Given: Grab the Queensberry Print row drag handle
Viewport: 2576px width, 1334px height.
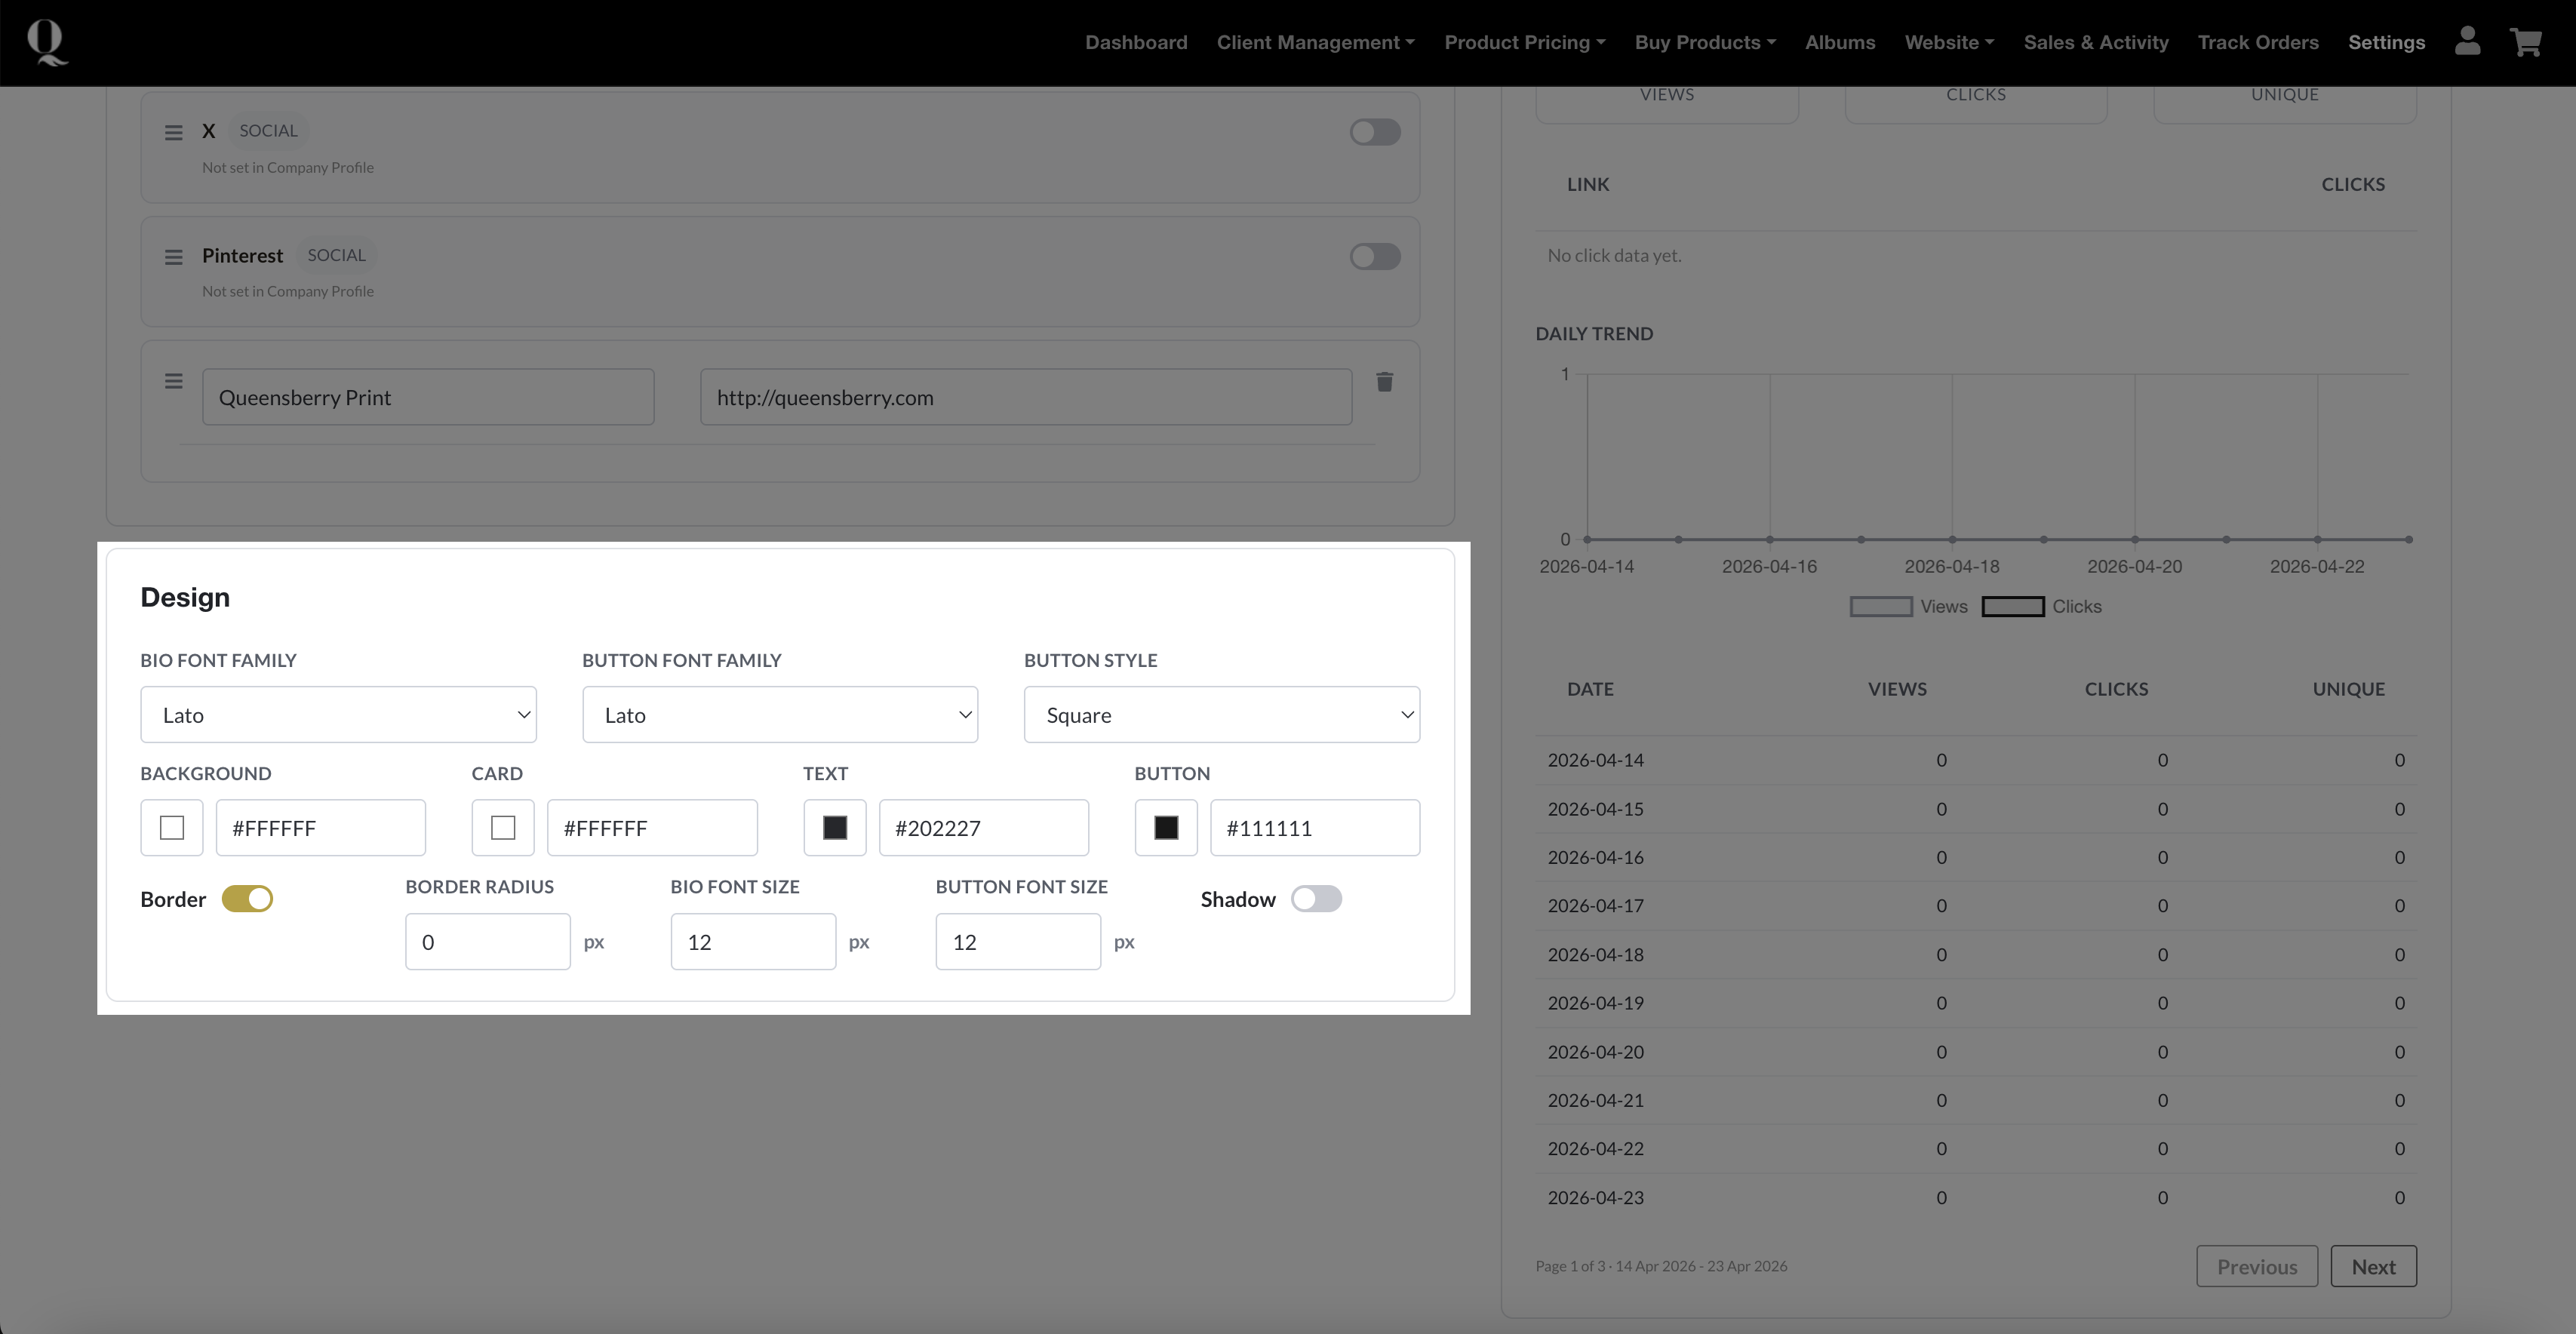Looking at the screenshot, I should pyautogui.click(x=173, y=381).
